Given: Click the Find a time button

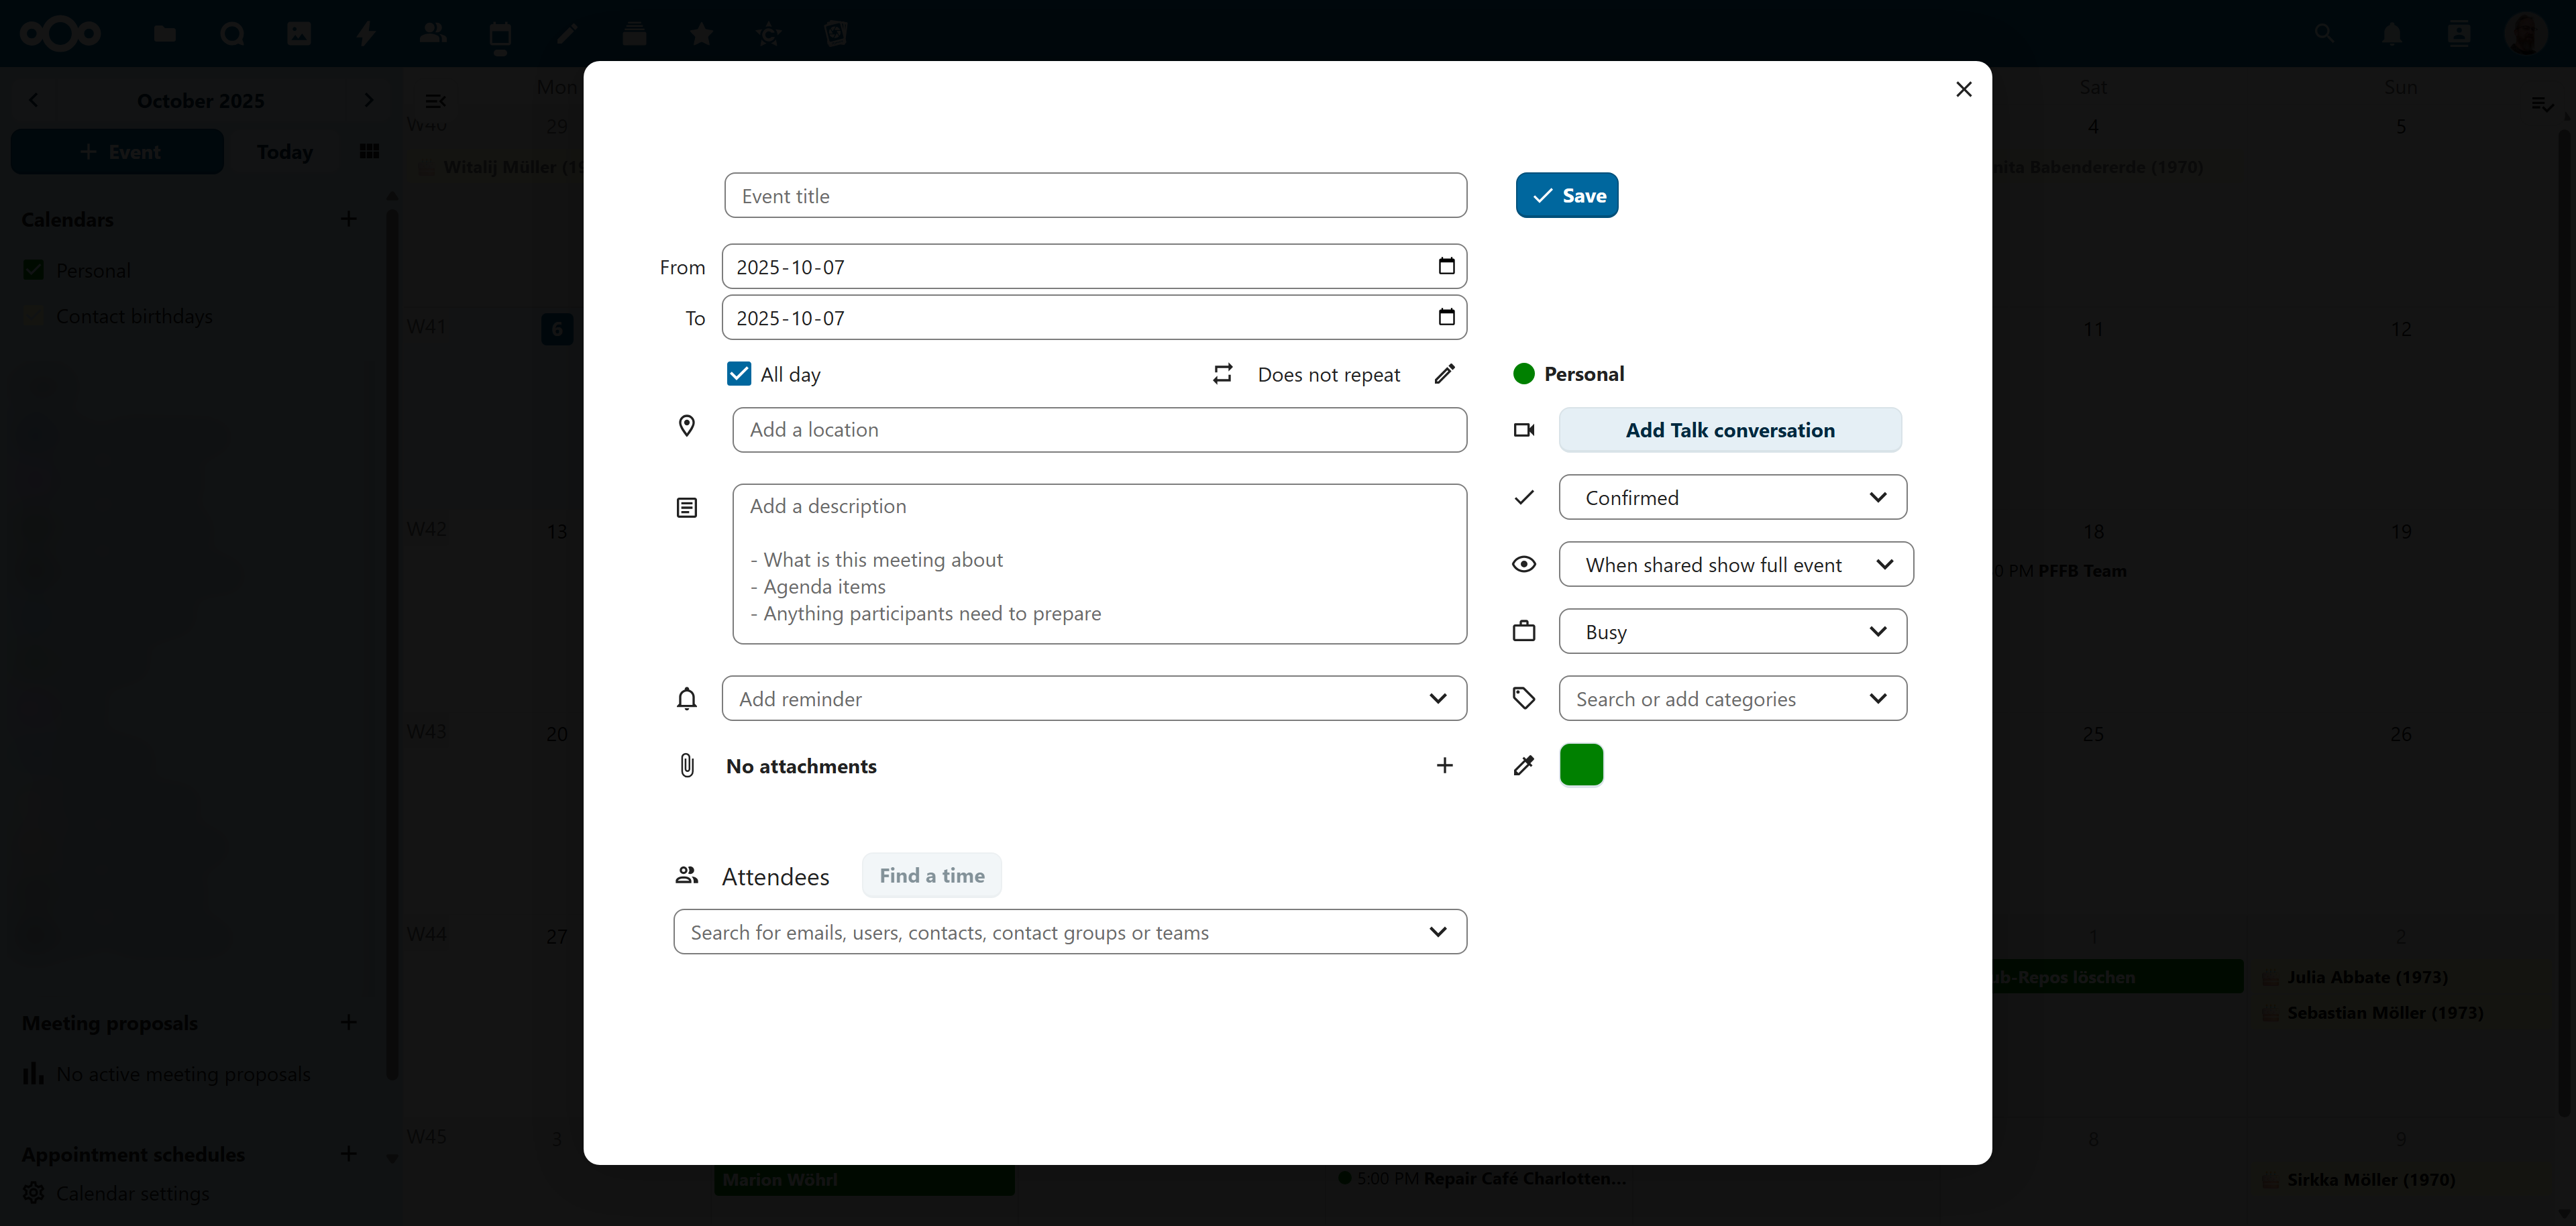Looking at the screenshot, I should [931, 876].
